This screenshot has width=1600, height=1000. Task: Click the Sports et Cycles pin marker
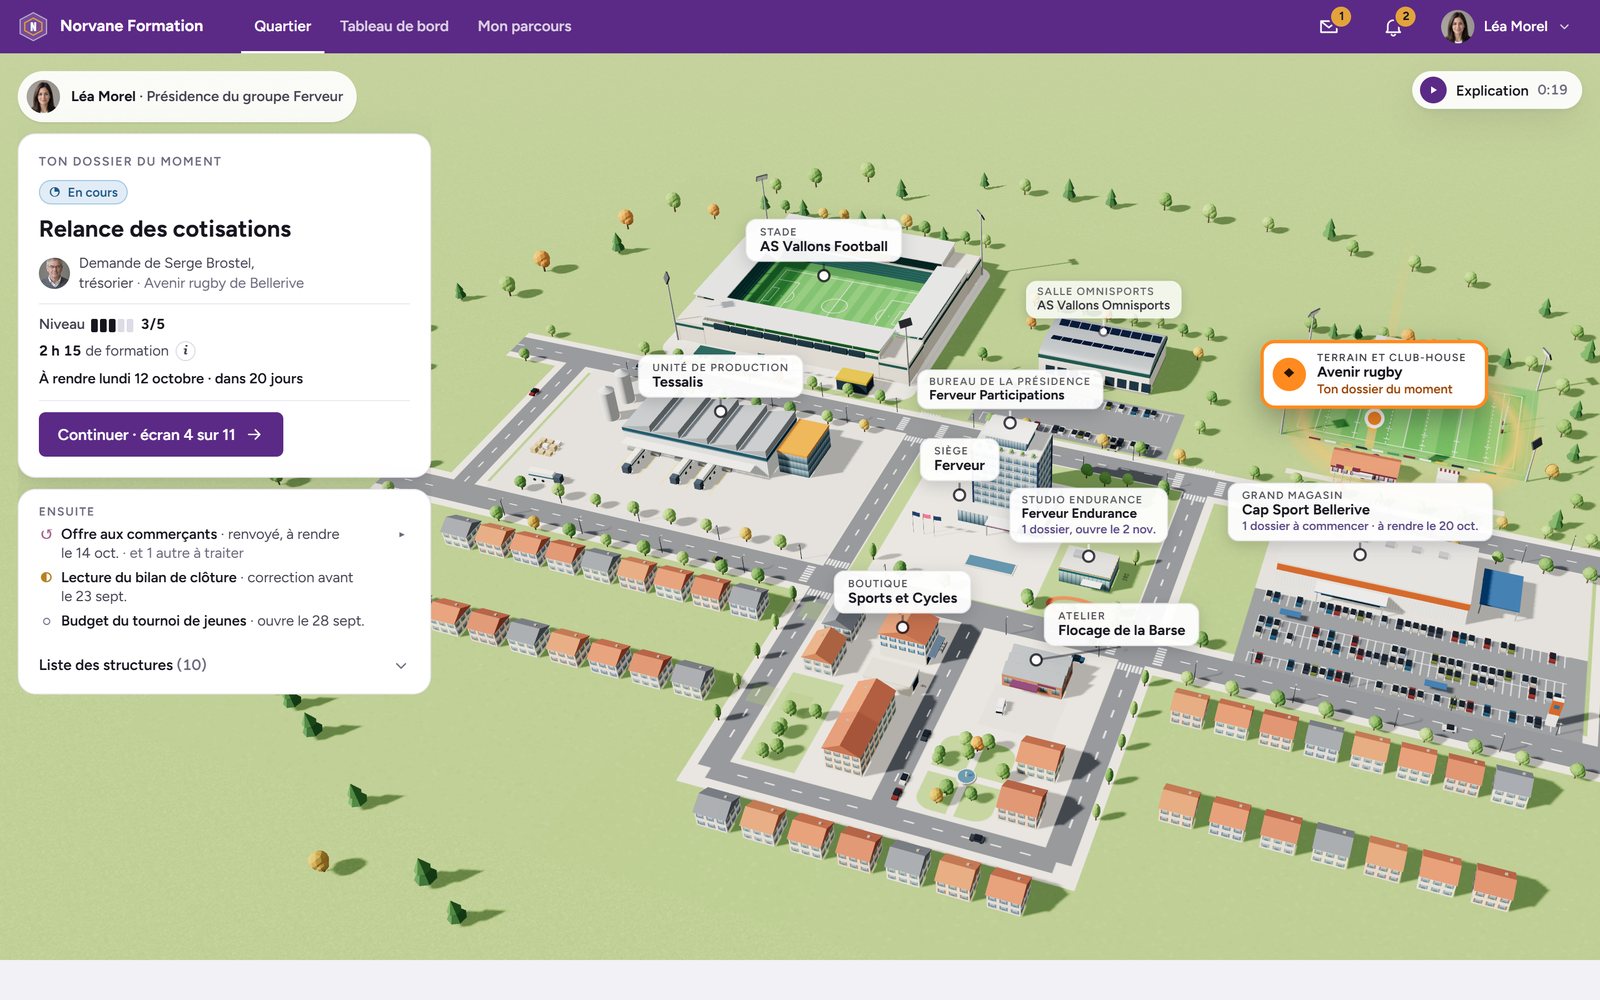coord(902,628)
